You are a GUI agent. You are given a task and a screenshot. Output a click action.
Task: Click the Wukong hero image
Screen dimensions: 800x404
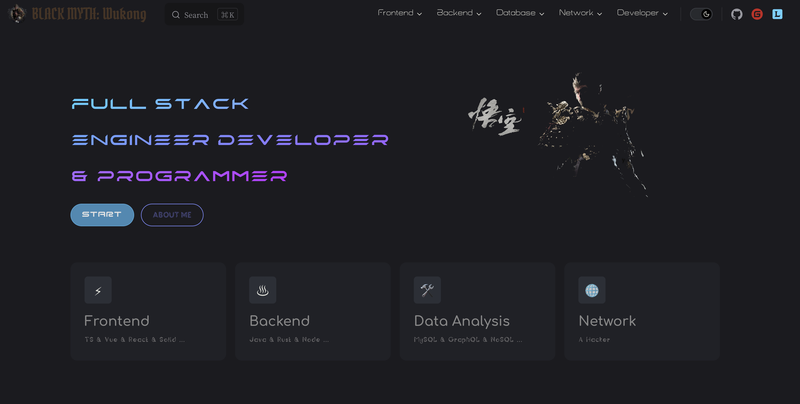(x=558, y=134)
